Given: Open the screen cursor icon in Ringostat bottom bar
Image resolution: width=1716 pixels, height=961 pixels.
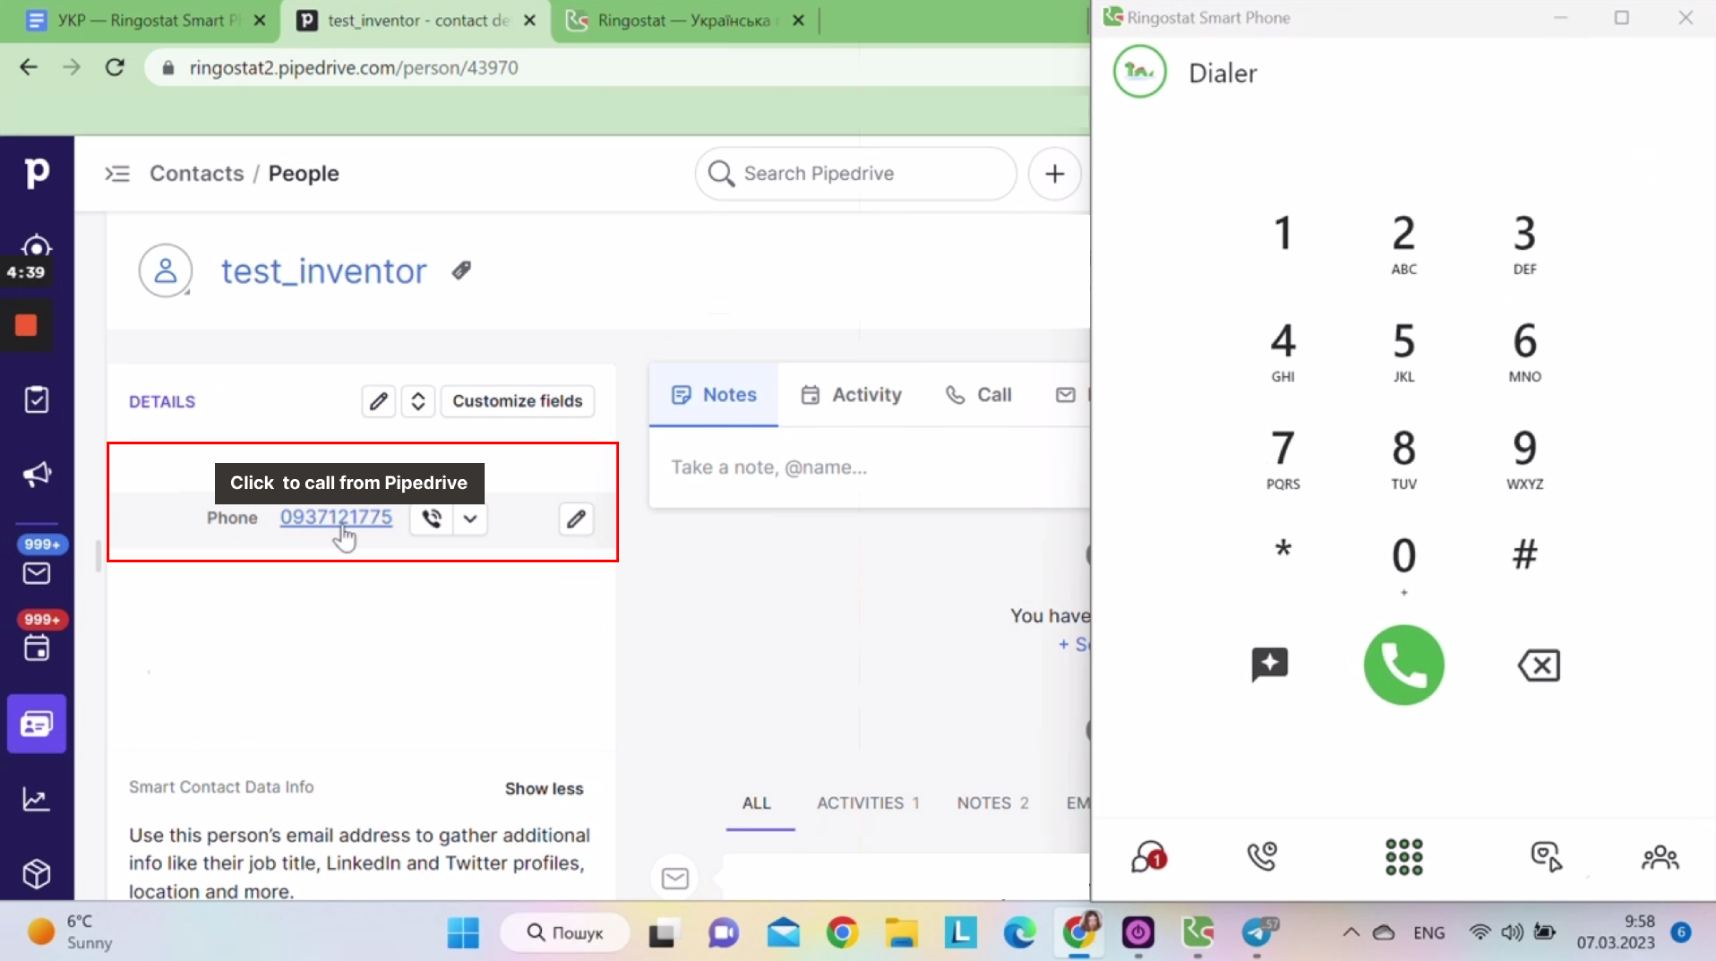Looking at the screenshot, I should tap(1546, 857).
